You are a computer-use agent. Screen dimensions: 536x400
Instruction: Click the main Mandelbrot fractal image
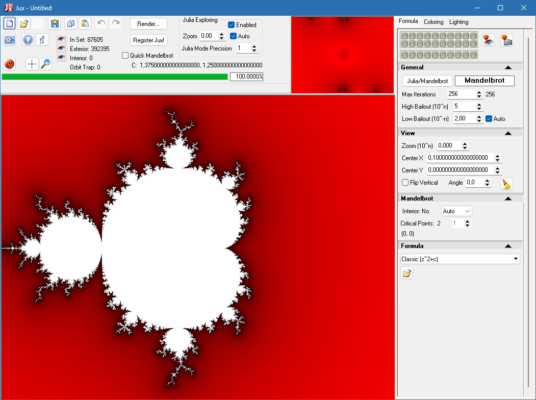[198, 247]
